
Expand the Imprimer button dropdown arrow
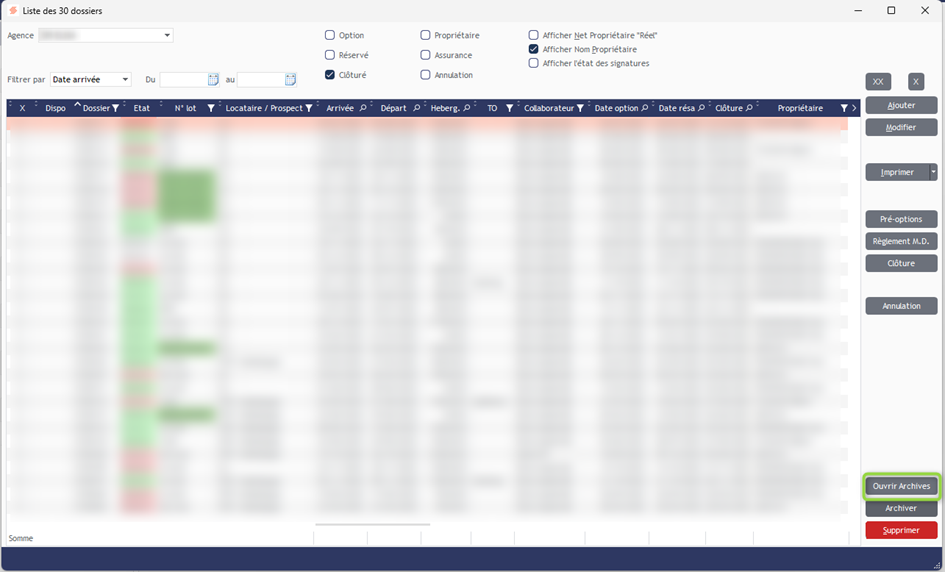933,172
